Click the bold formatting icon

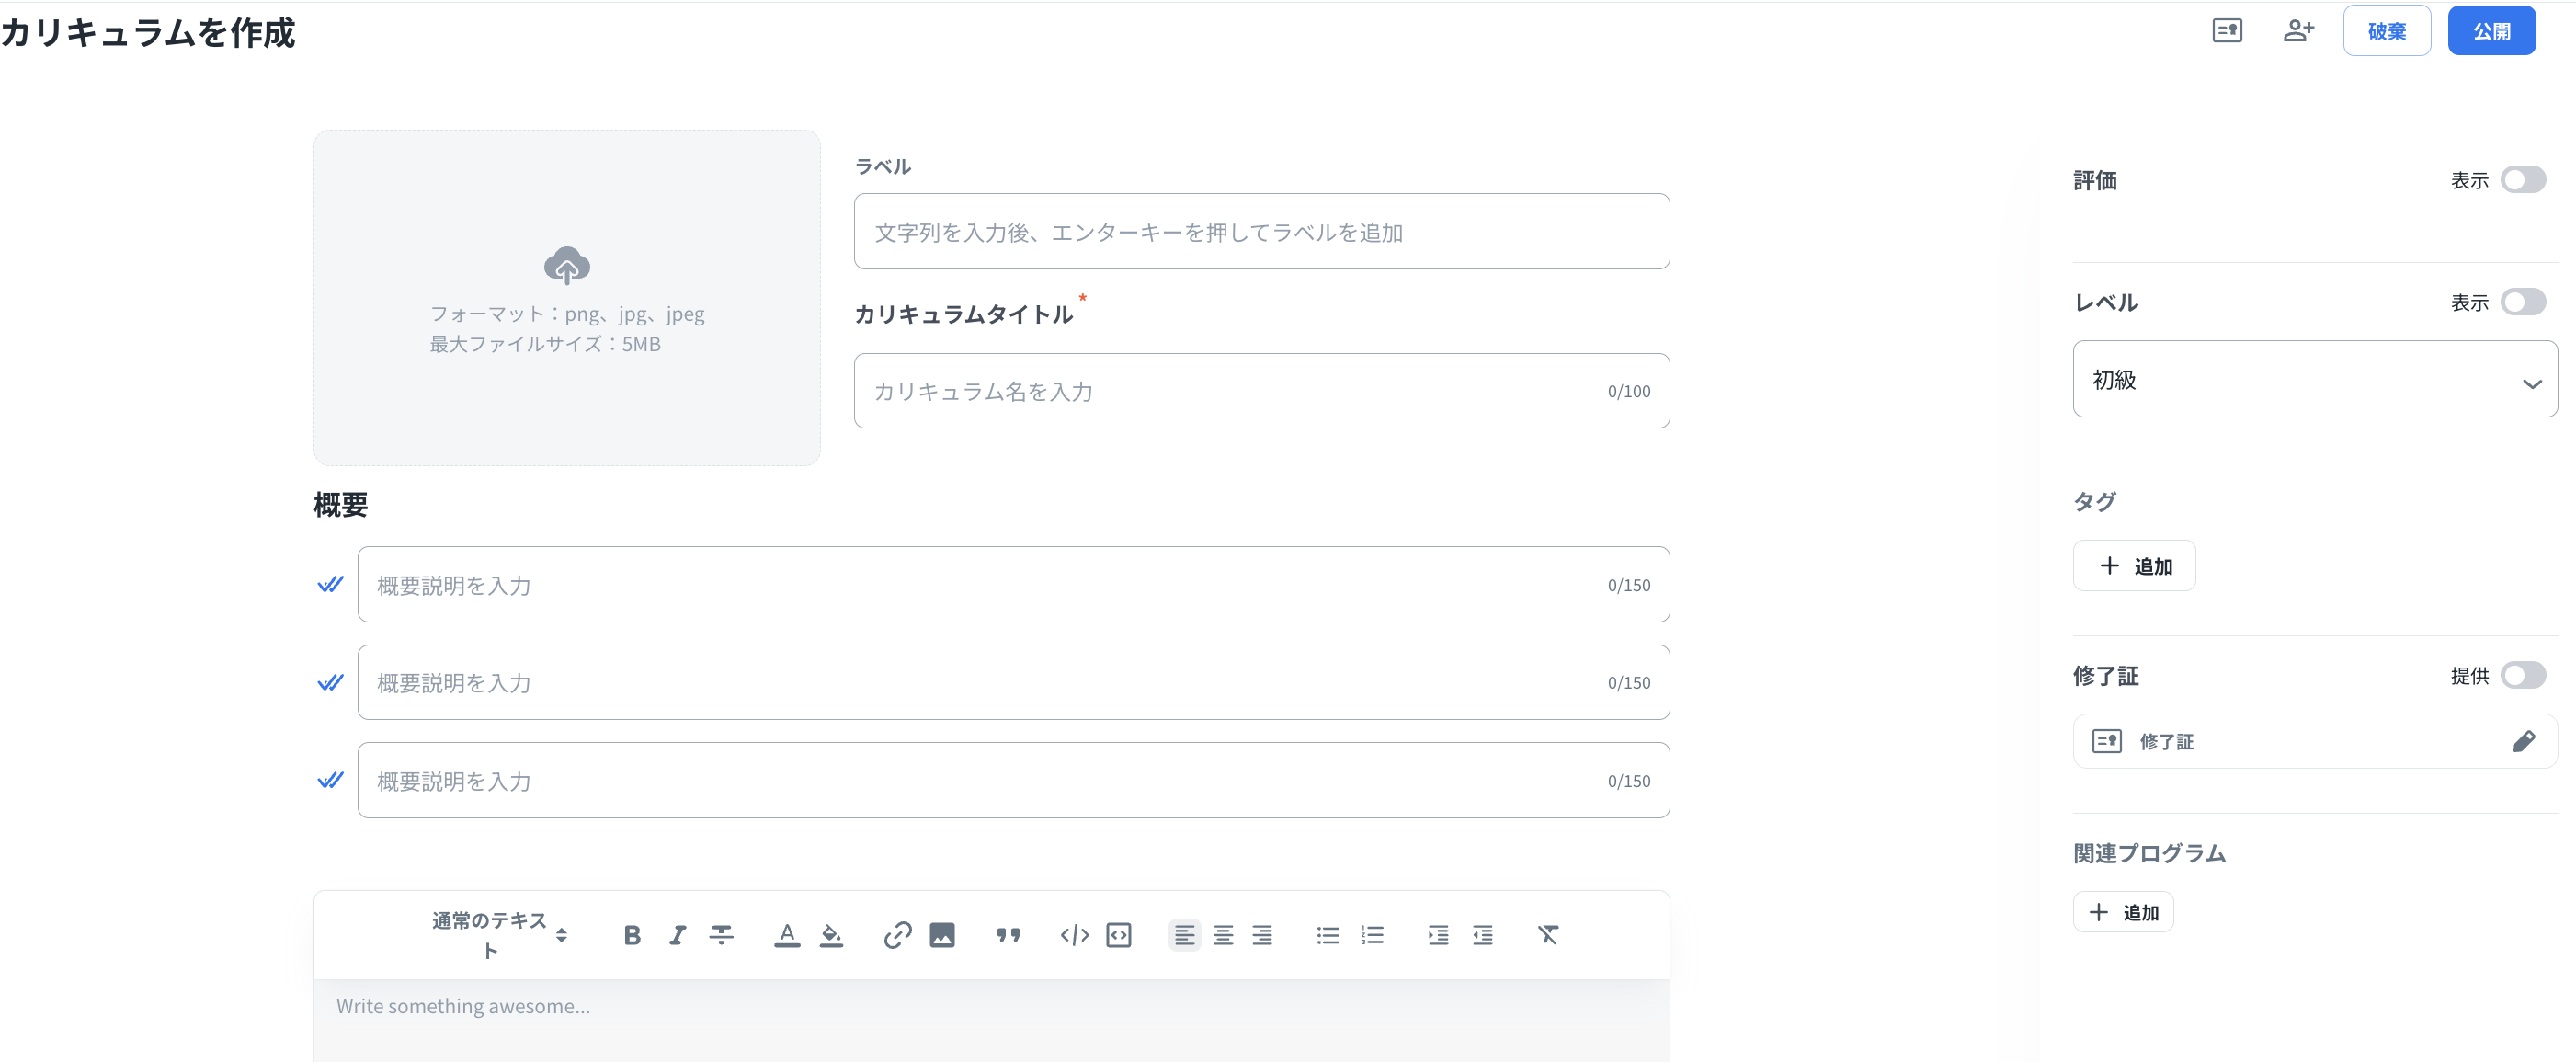[632, 935]
